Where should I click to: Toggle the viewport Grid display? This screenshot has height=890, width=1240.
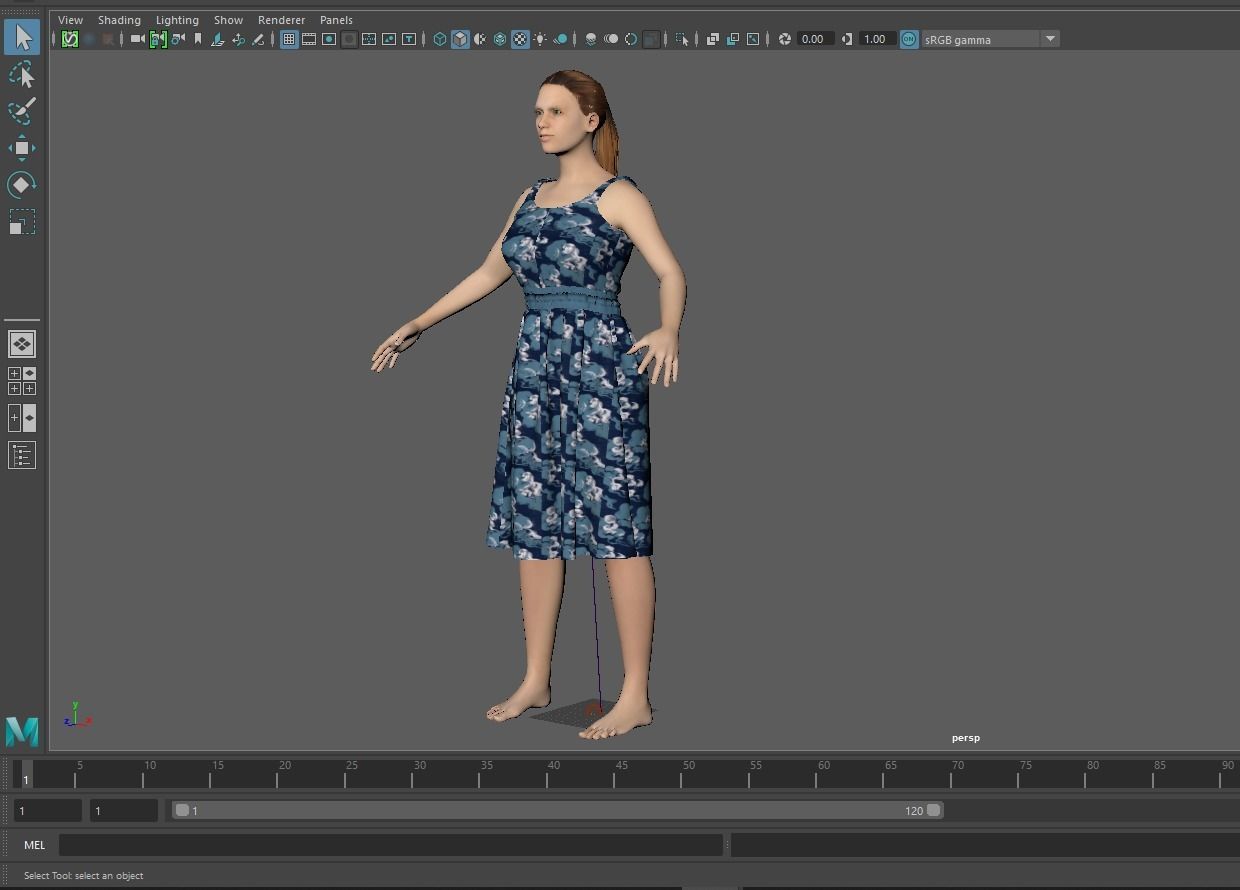click(289, 39)
